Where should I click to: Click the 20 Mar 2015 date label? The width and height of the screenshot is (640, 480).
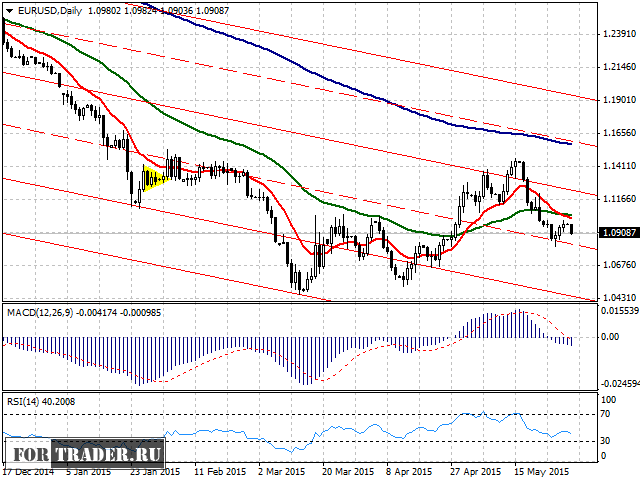(349, 471)
